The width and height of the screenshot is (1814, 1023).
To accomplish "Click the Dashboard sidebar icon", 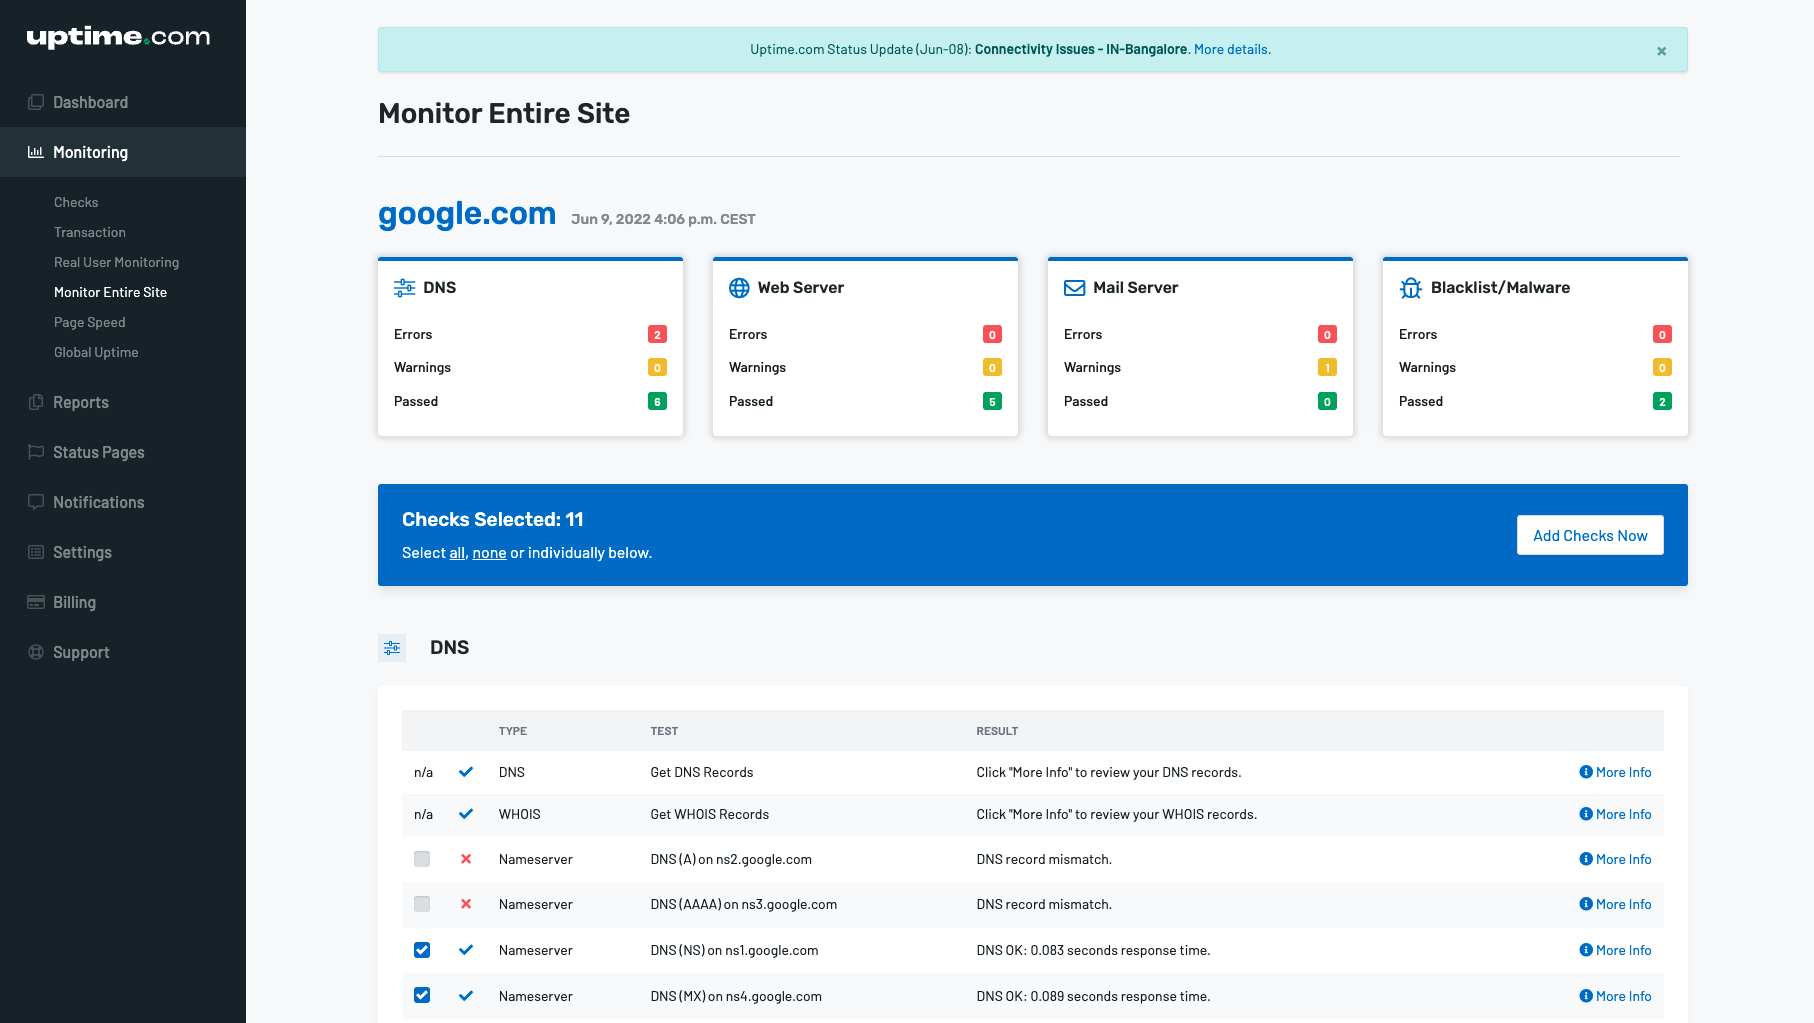I will pyautogui.click(x=36, y=102).
